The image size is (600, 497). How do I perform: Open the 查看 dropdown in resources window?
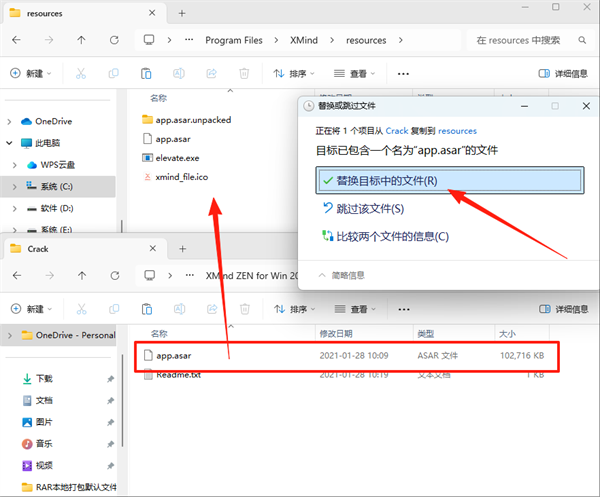click(x=354, y=73)
